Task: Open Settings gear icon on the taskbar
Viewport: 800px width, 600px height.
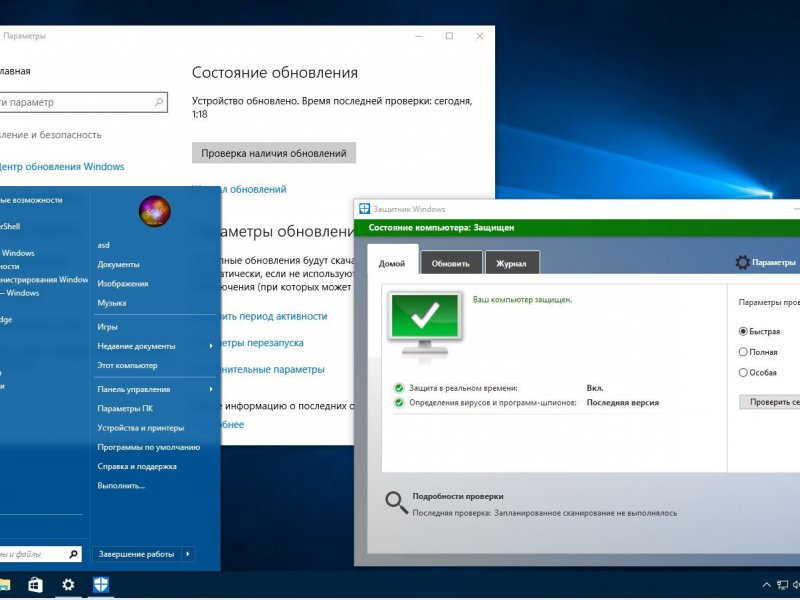Action: [68, 585]
